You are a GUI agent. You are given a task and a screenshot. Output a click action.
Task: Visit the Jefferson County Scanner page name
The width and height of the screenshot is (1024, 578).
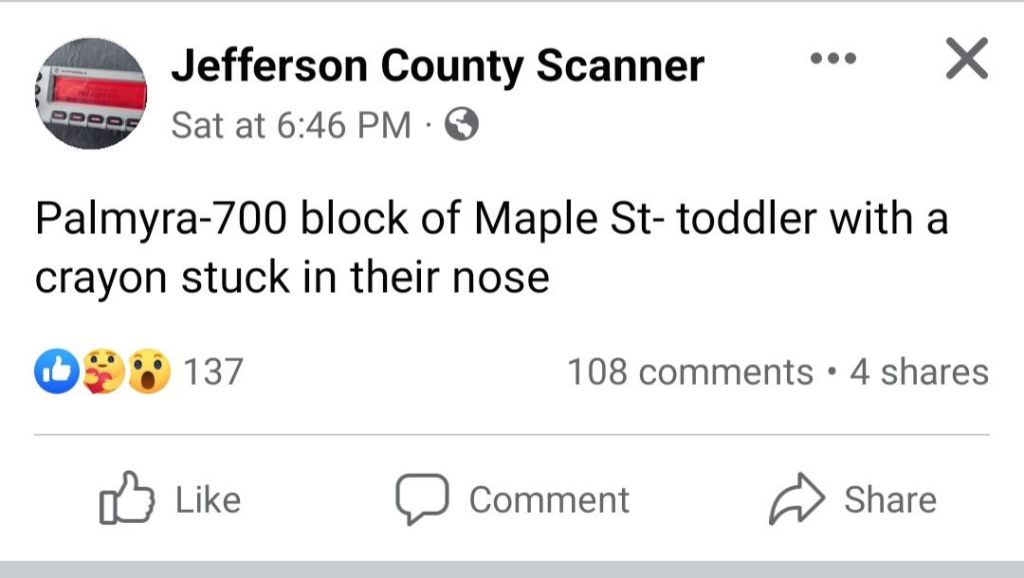click(x=437, y=66)
